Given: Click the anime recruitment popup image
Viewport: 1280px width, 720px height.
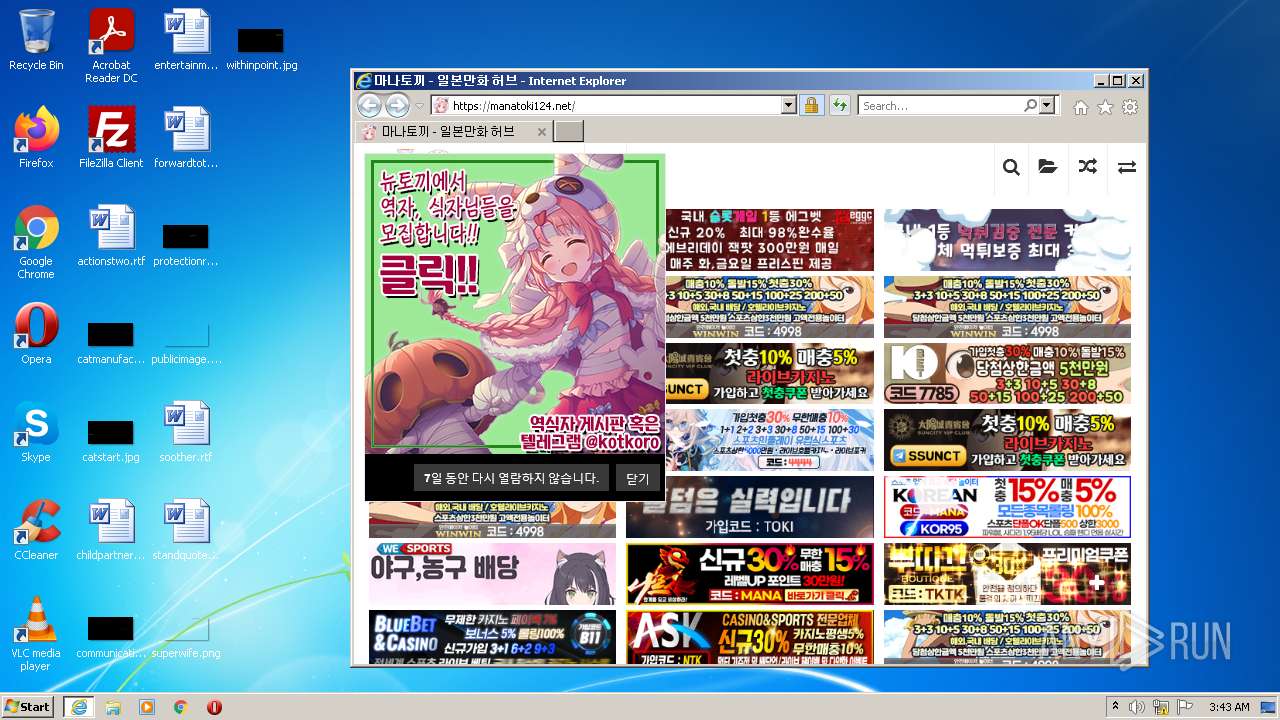Looking at the screenshot, I should 515,302.
